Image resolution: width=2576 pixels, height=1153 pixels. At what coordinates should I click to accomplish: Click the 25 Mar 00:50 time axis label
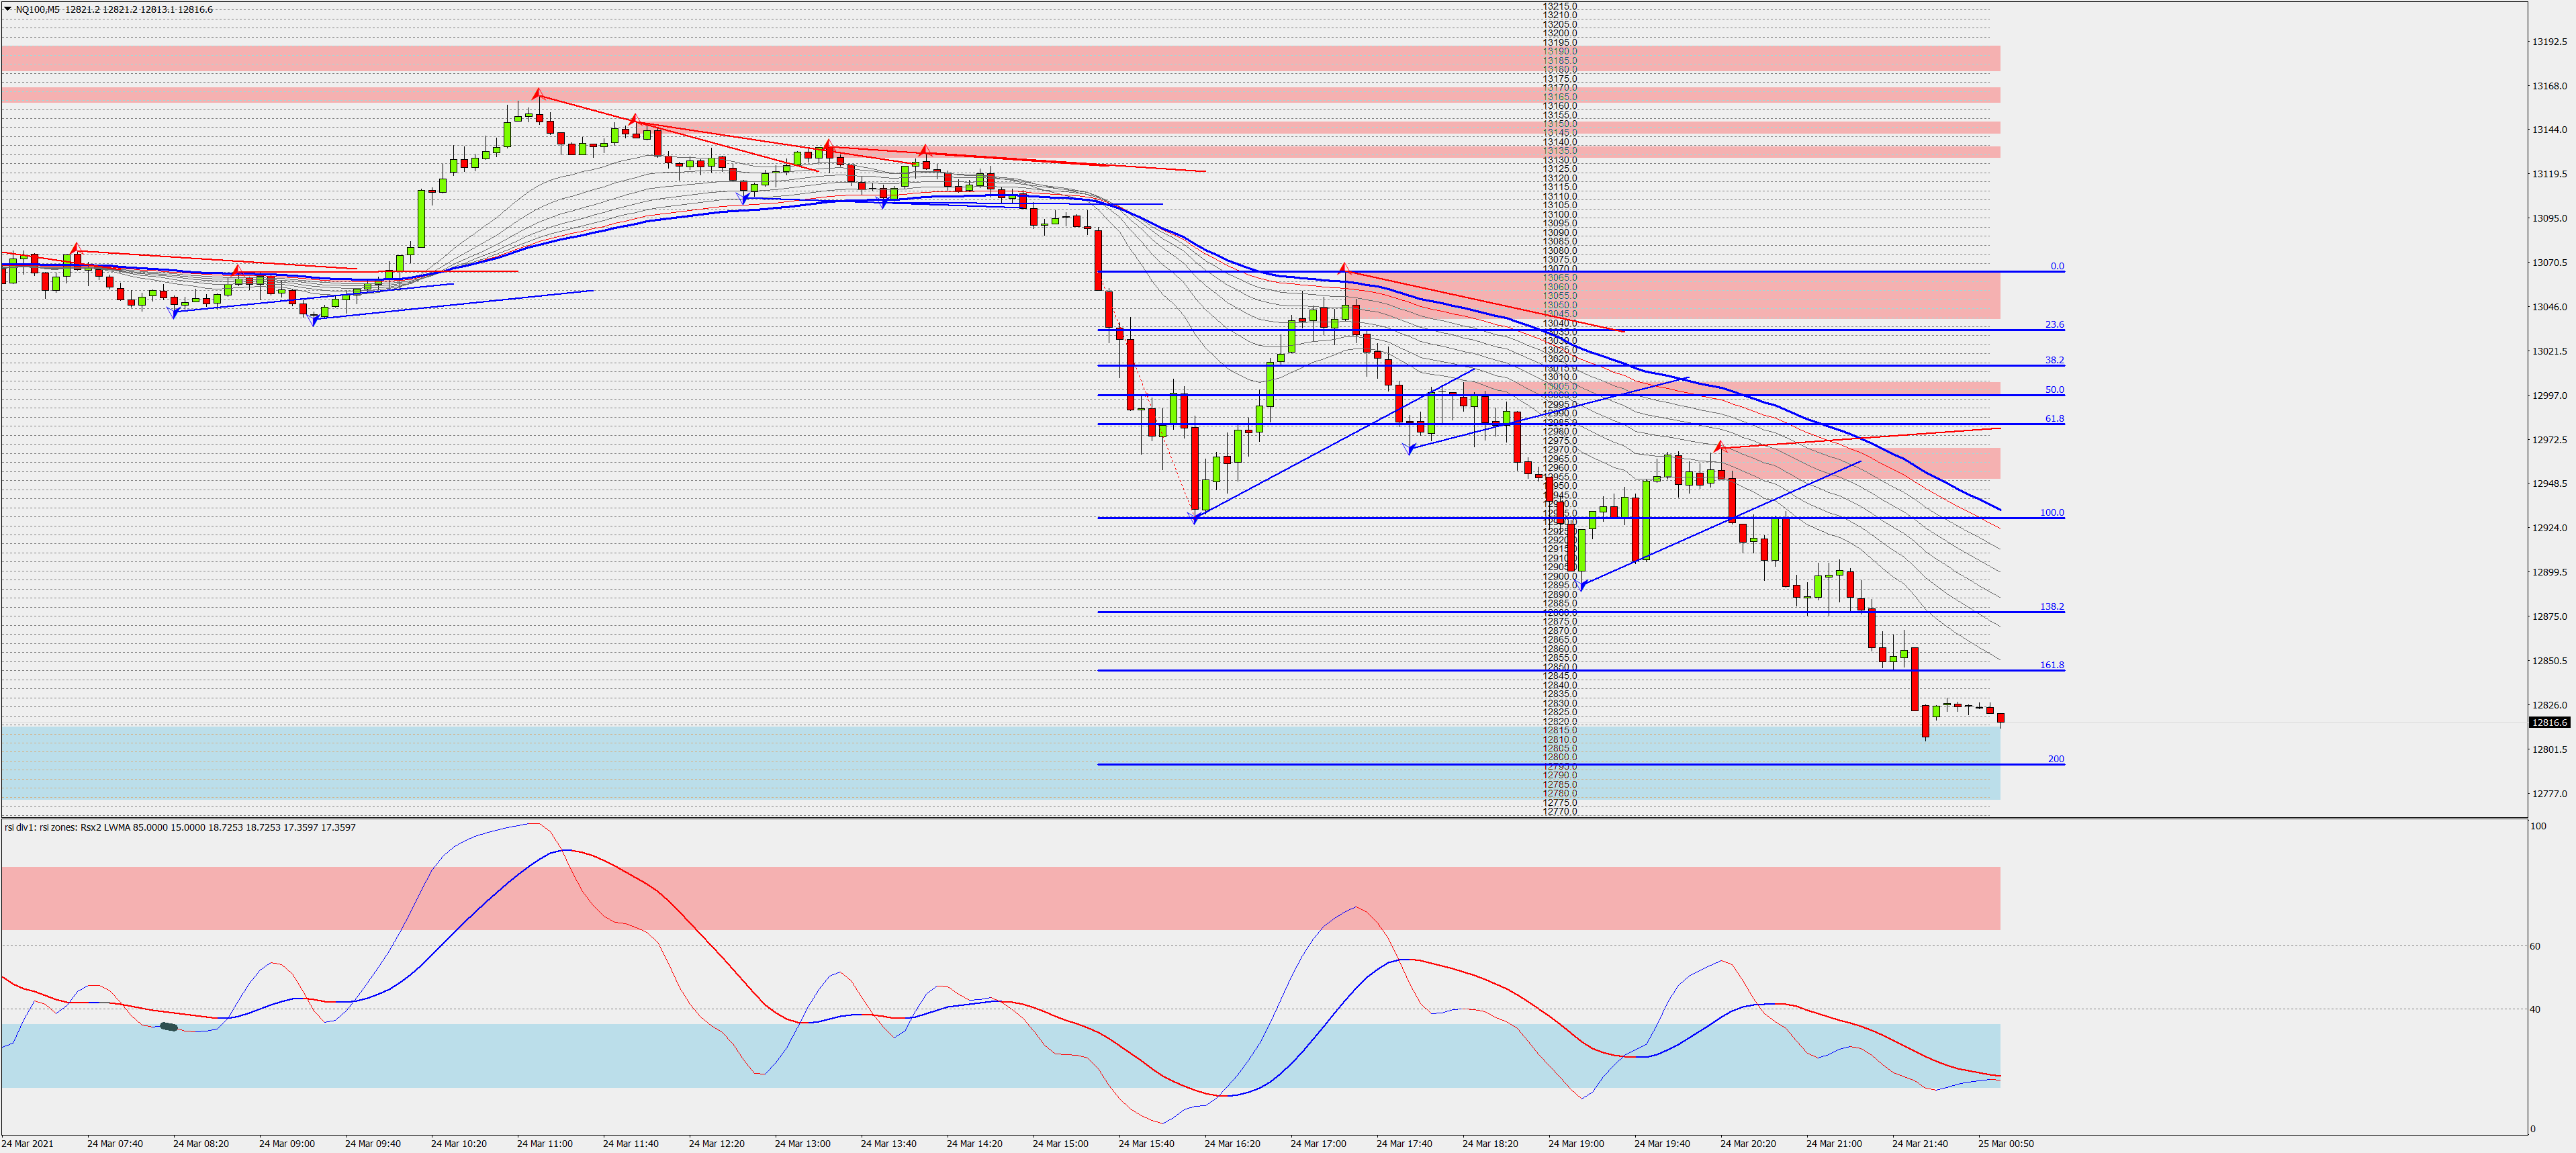2005,1143
